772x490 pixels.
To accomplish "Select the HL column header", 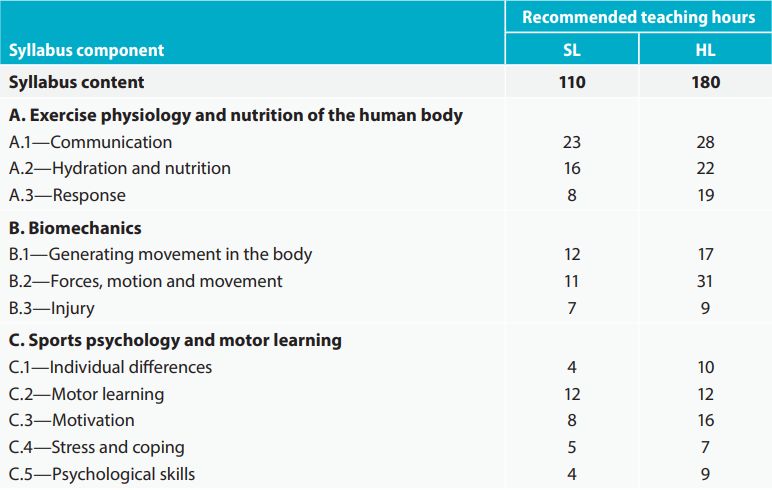I will click(705, 50).
